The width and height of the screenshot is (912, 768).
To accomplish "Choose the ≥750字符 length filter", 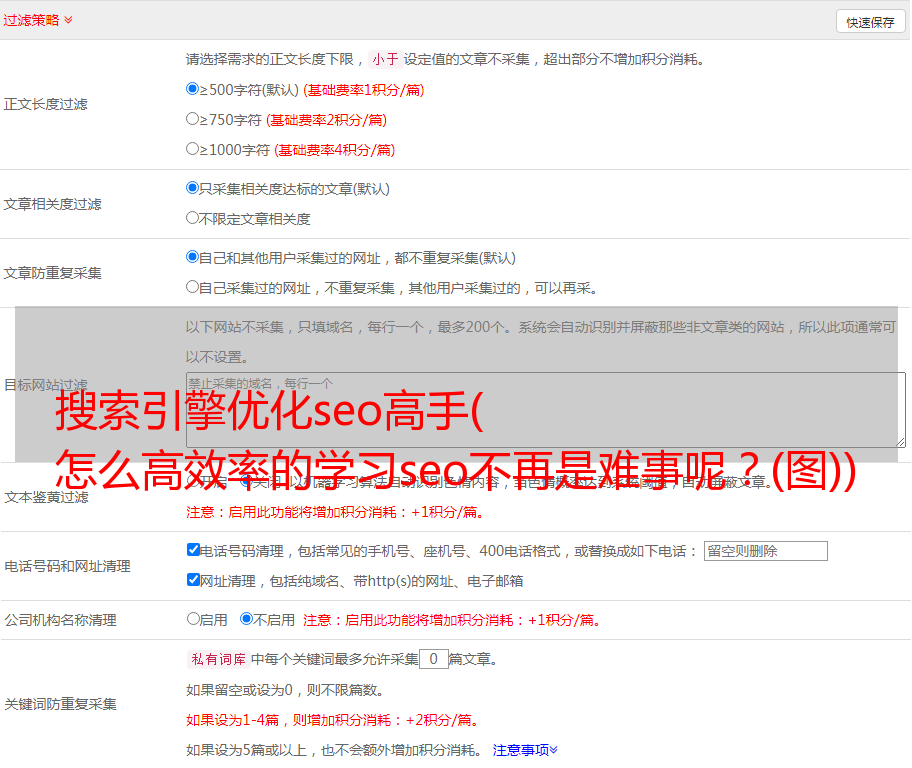I will pos(193,119).
